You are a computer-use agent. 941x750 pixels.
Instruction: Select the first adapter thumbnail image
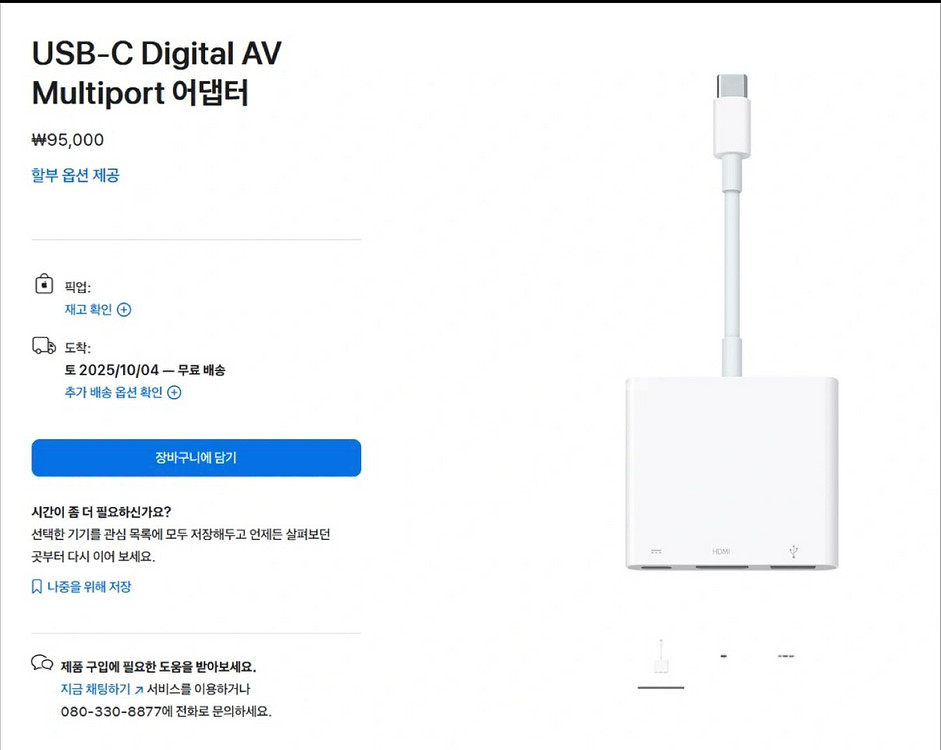tap(661, 658)
